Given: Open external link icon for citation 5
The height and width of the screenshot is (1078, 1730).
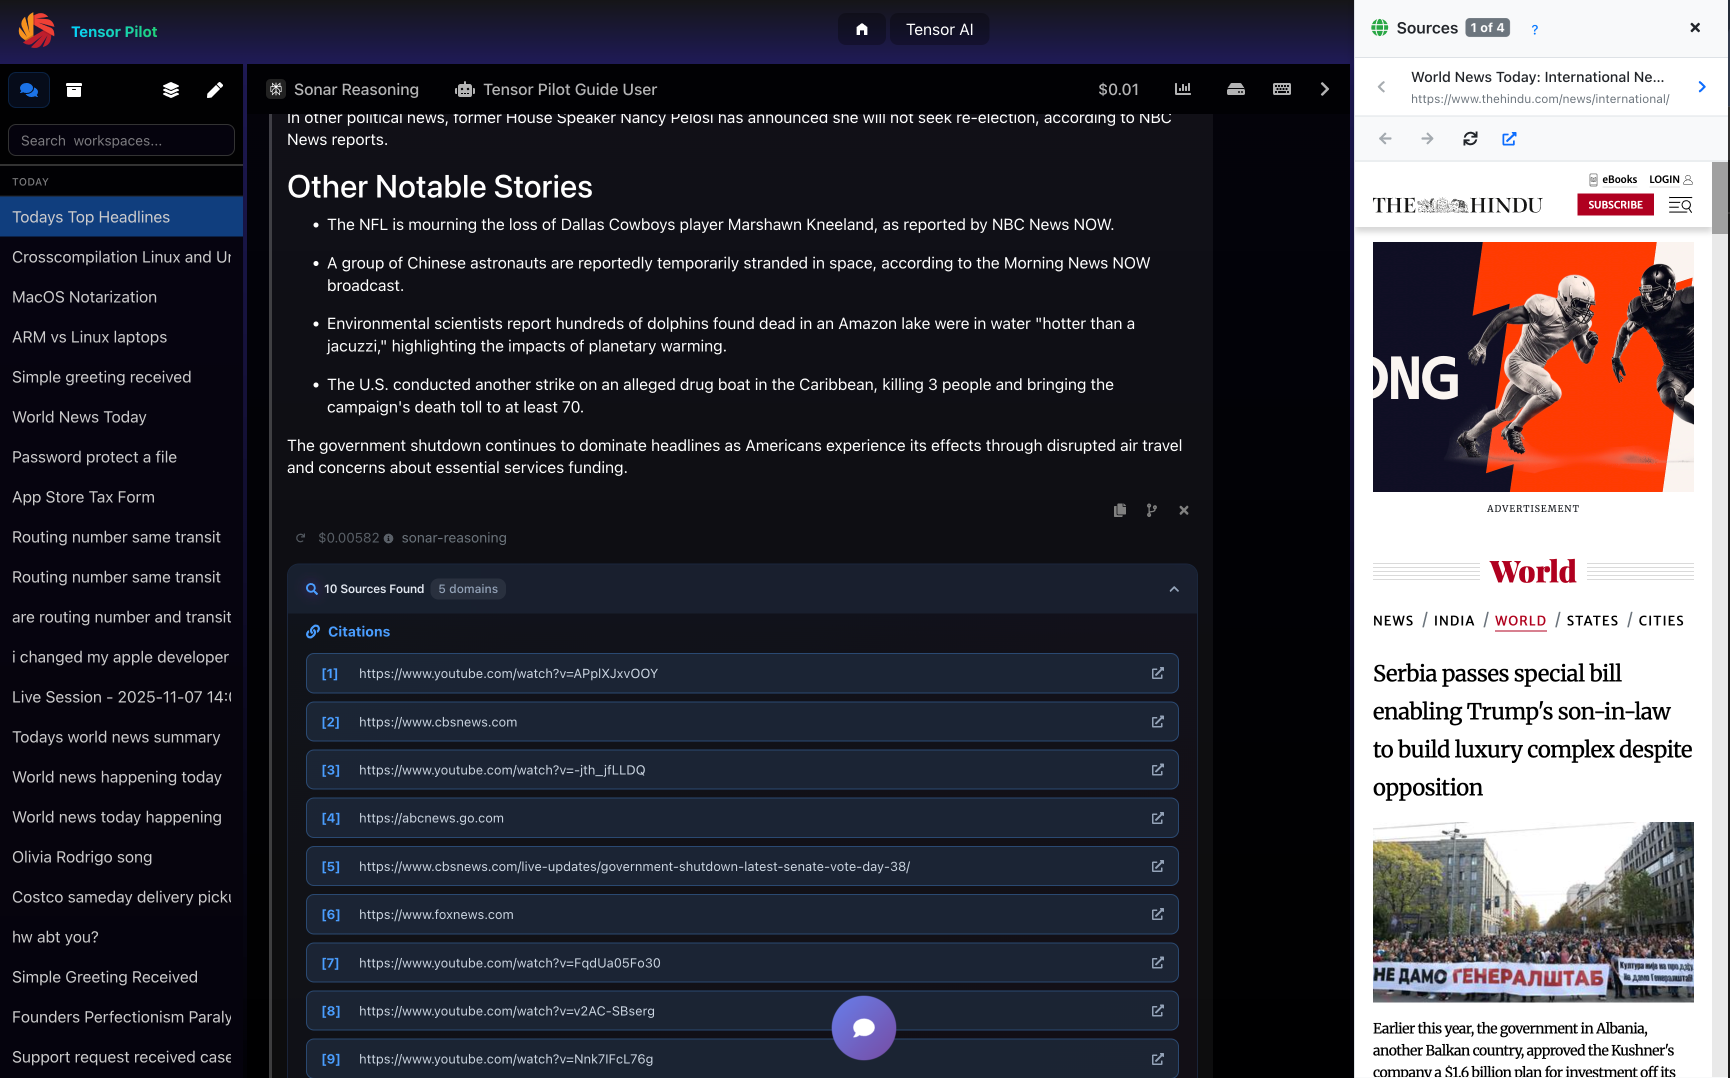Looking at the screenshot, I should (x=1157, y=866).
